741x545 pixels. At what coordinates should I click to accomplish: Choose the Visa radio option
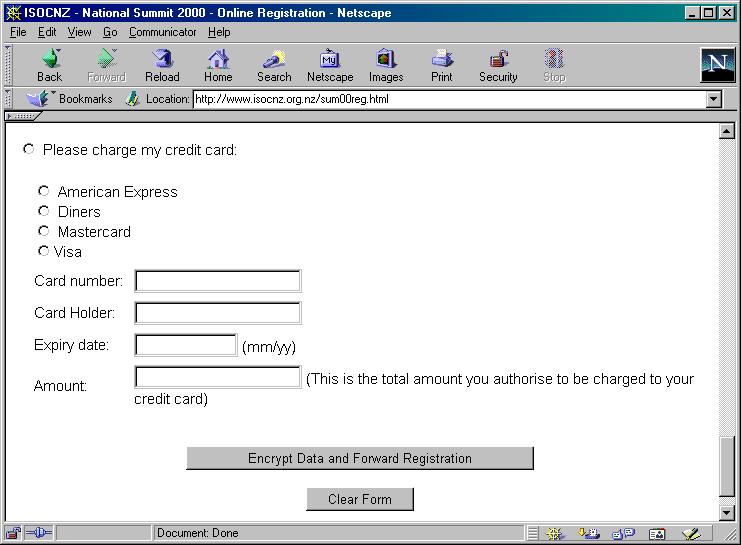[44, 251]
